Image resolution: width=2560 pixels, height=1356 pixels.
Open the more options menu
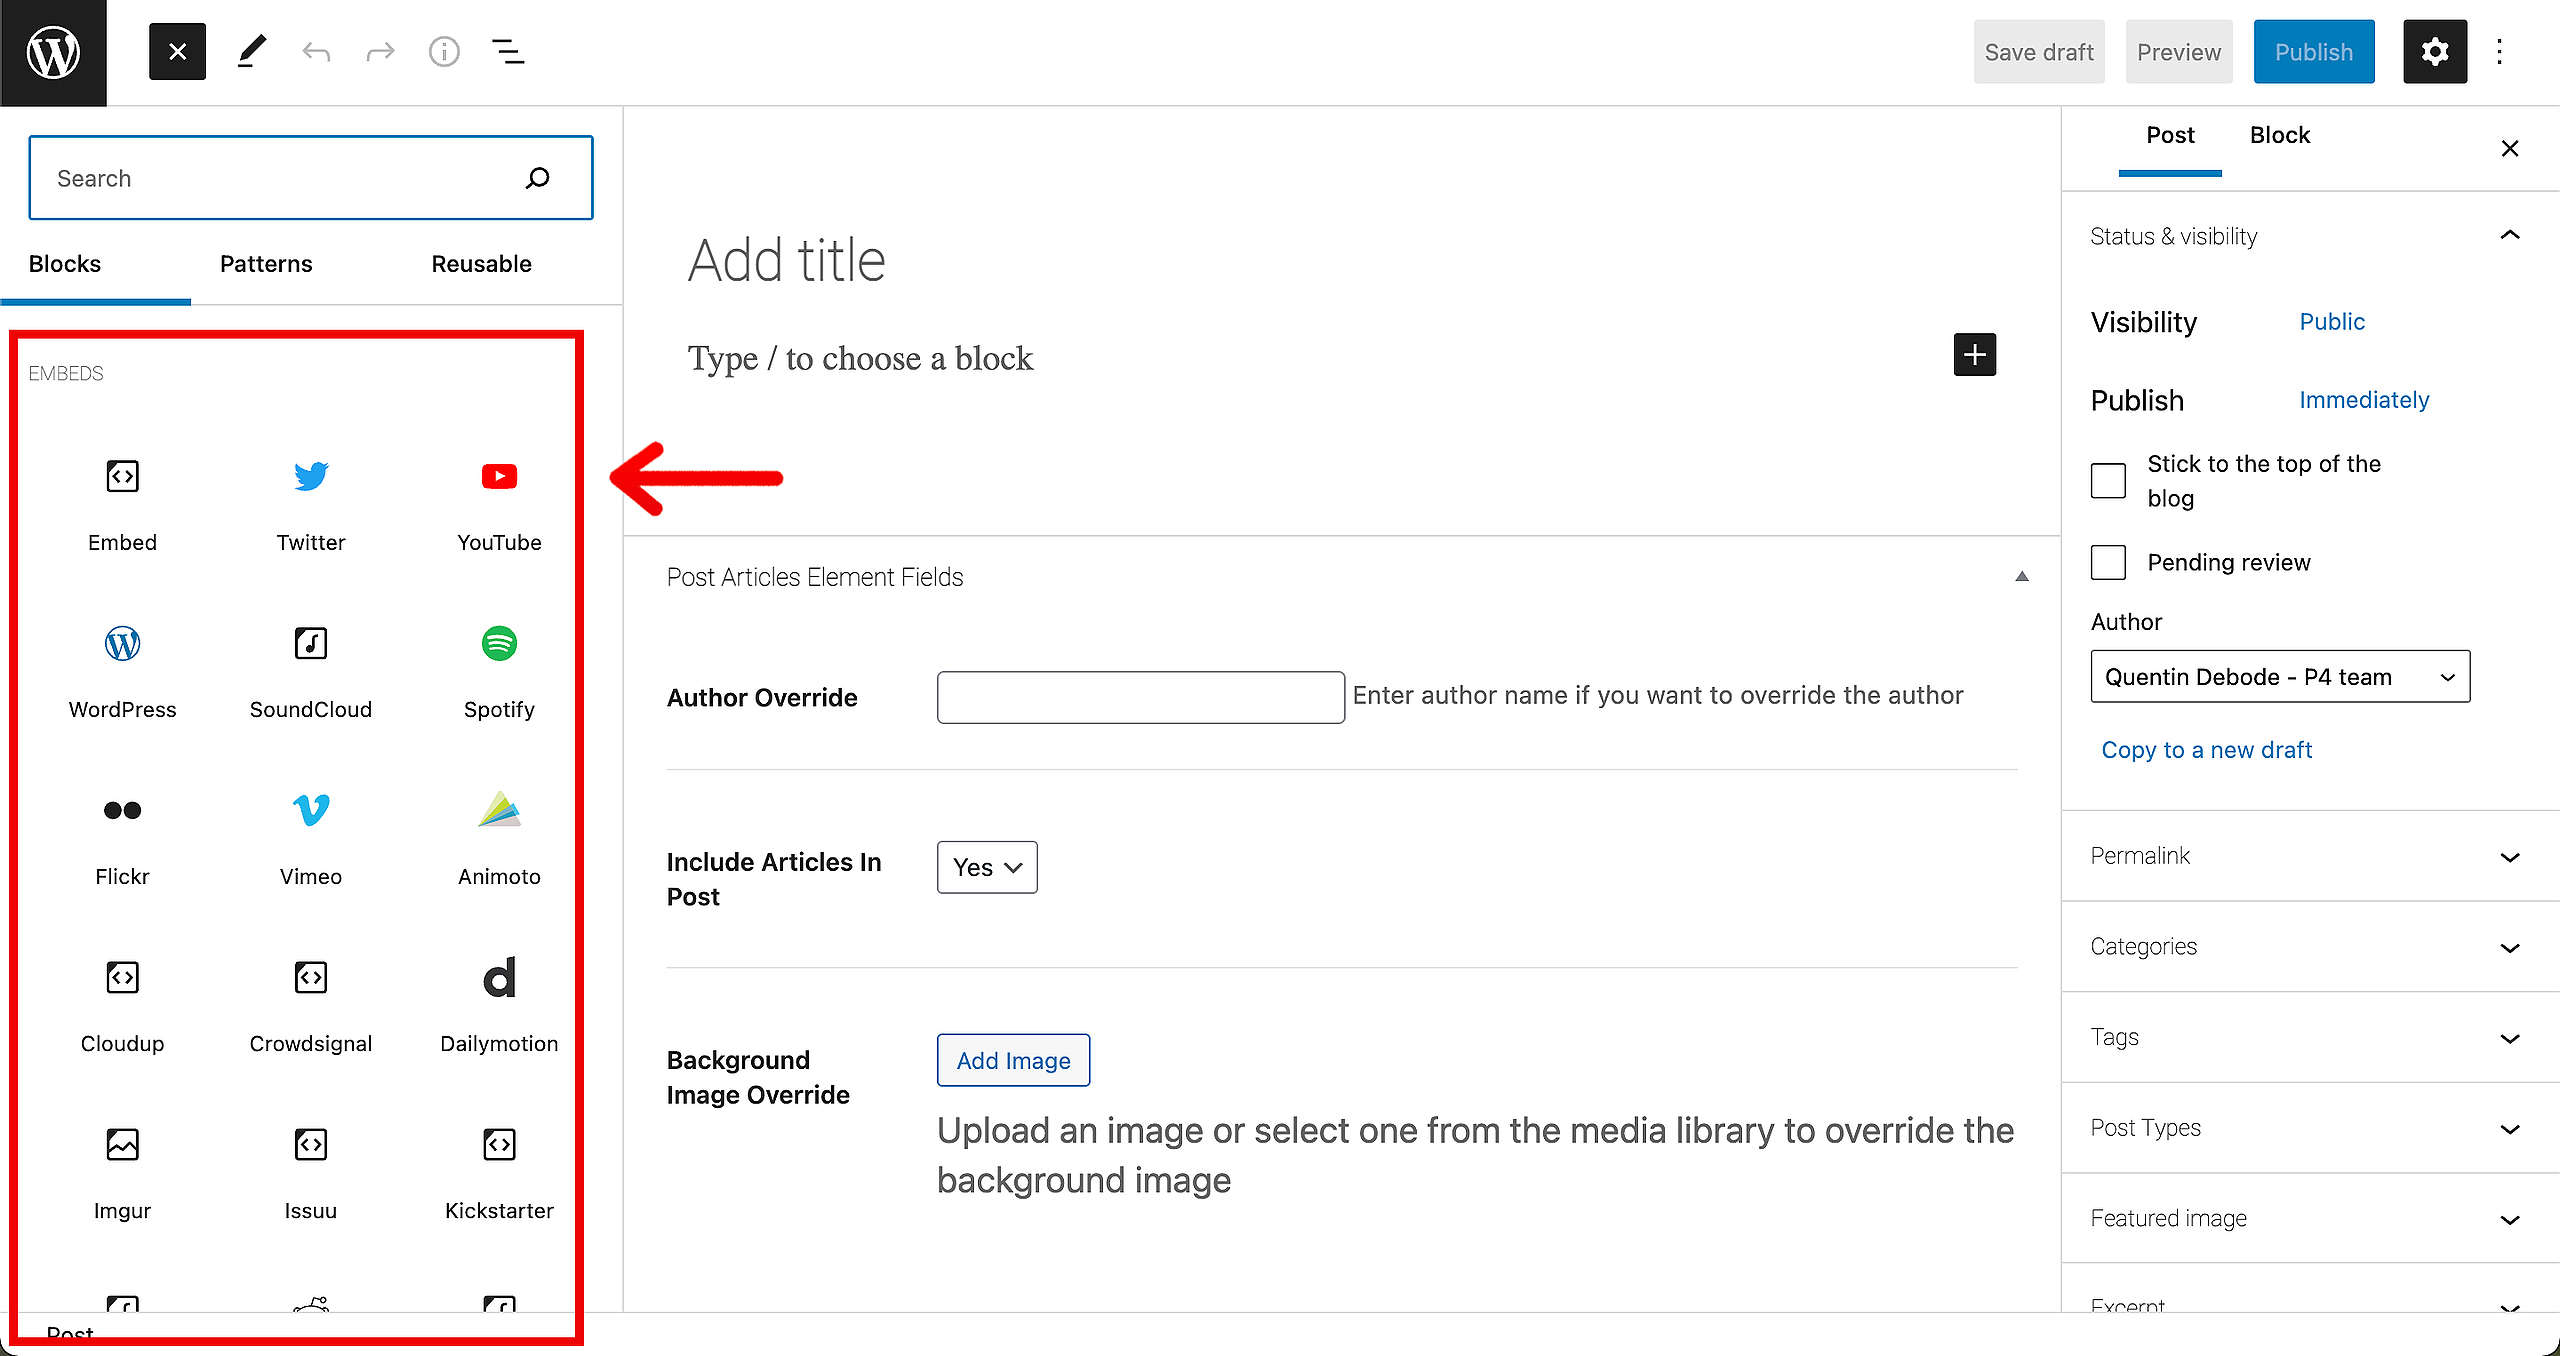[2499, 52]
